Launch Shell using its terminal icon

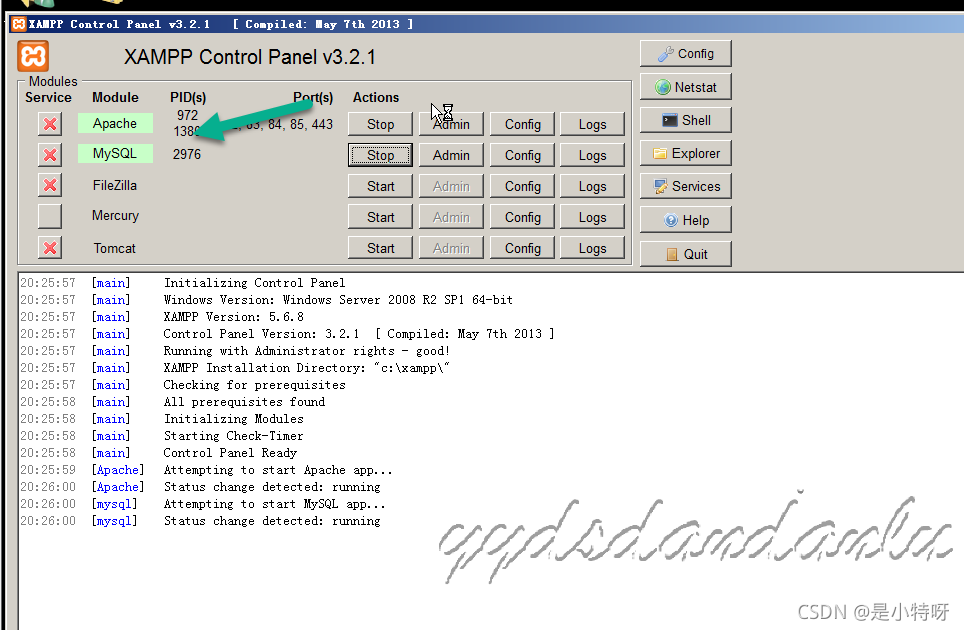point(685,120)
